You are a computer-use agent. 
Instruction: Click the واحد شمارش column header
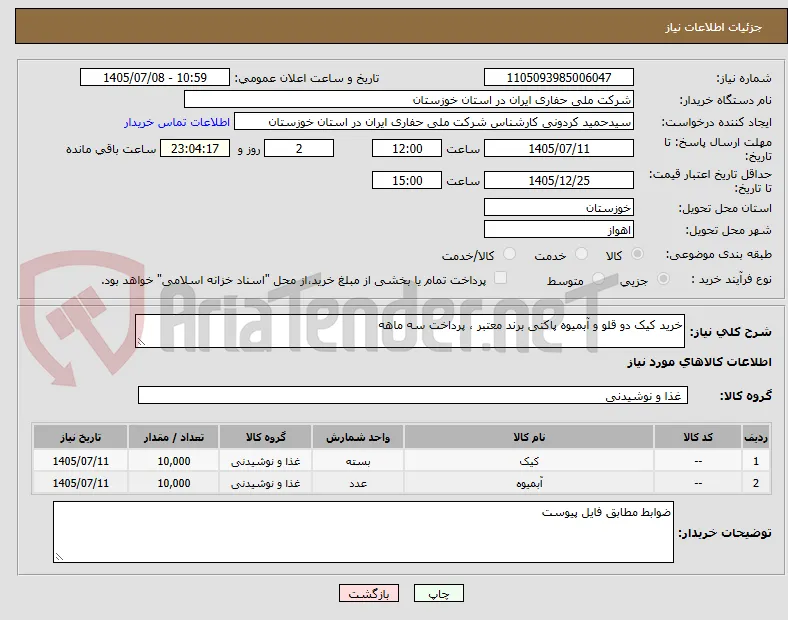point(358,437)
